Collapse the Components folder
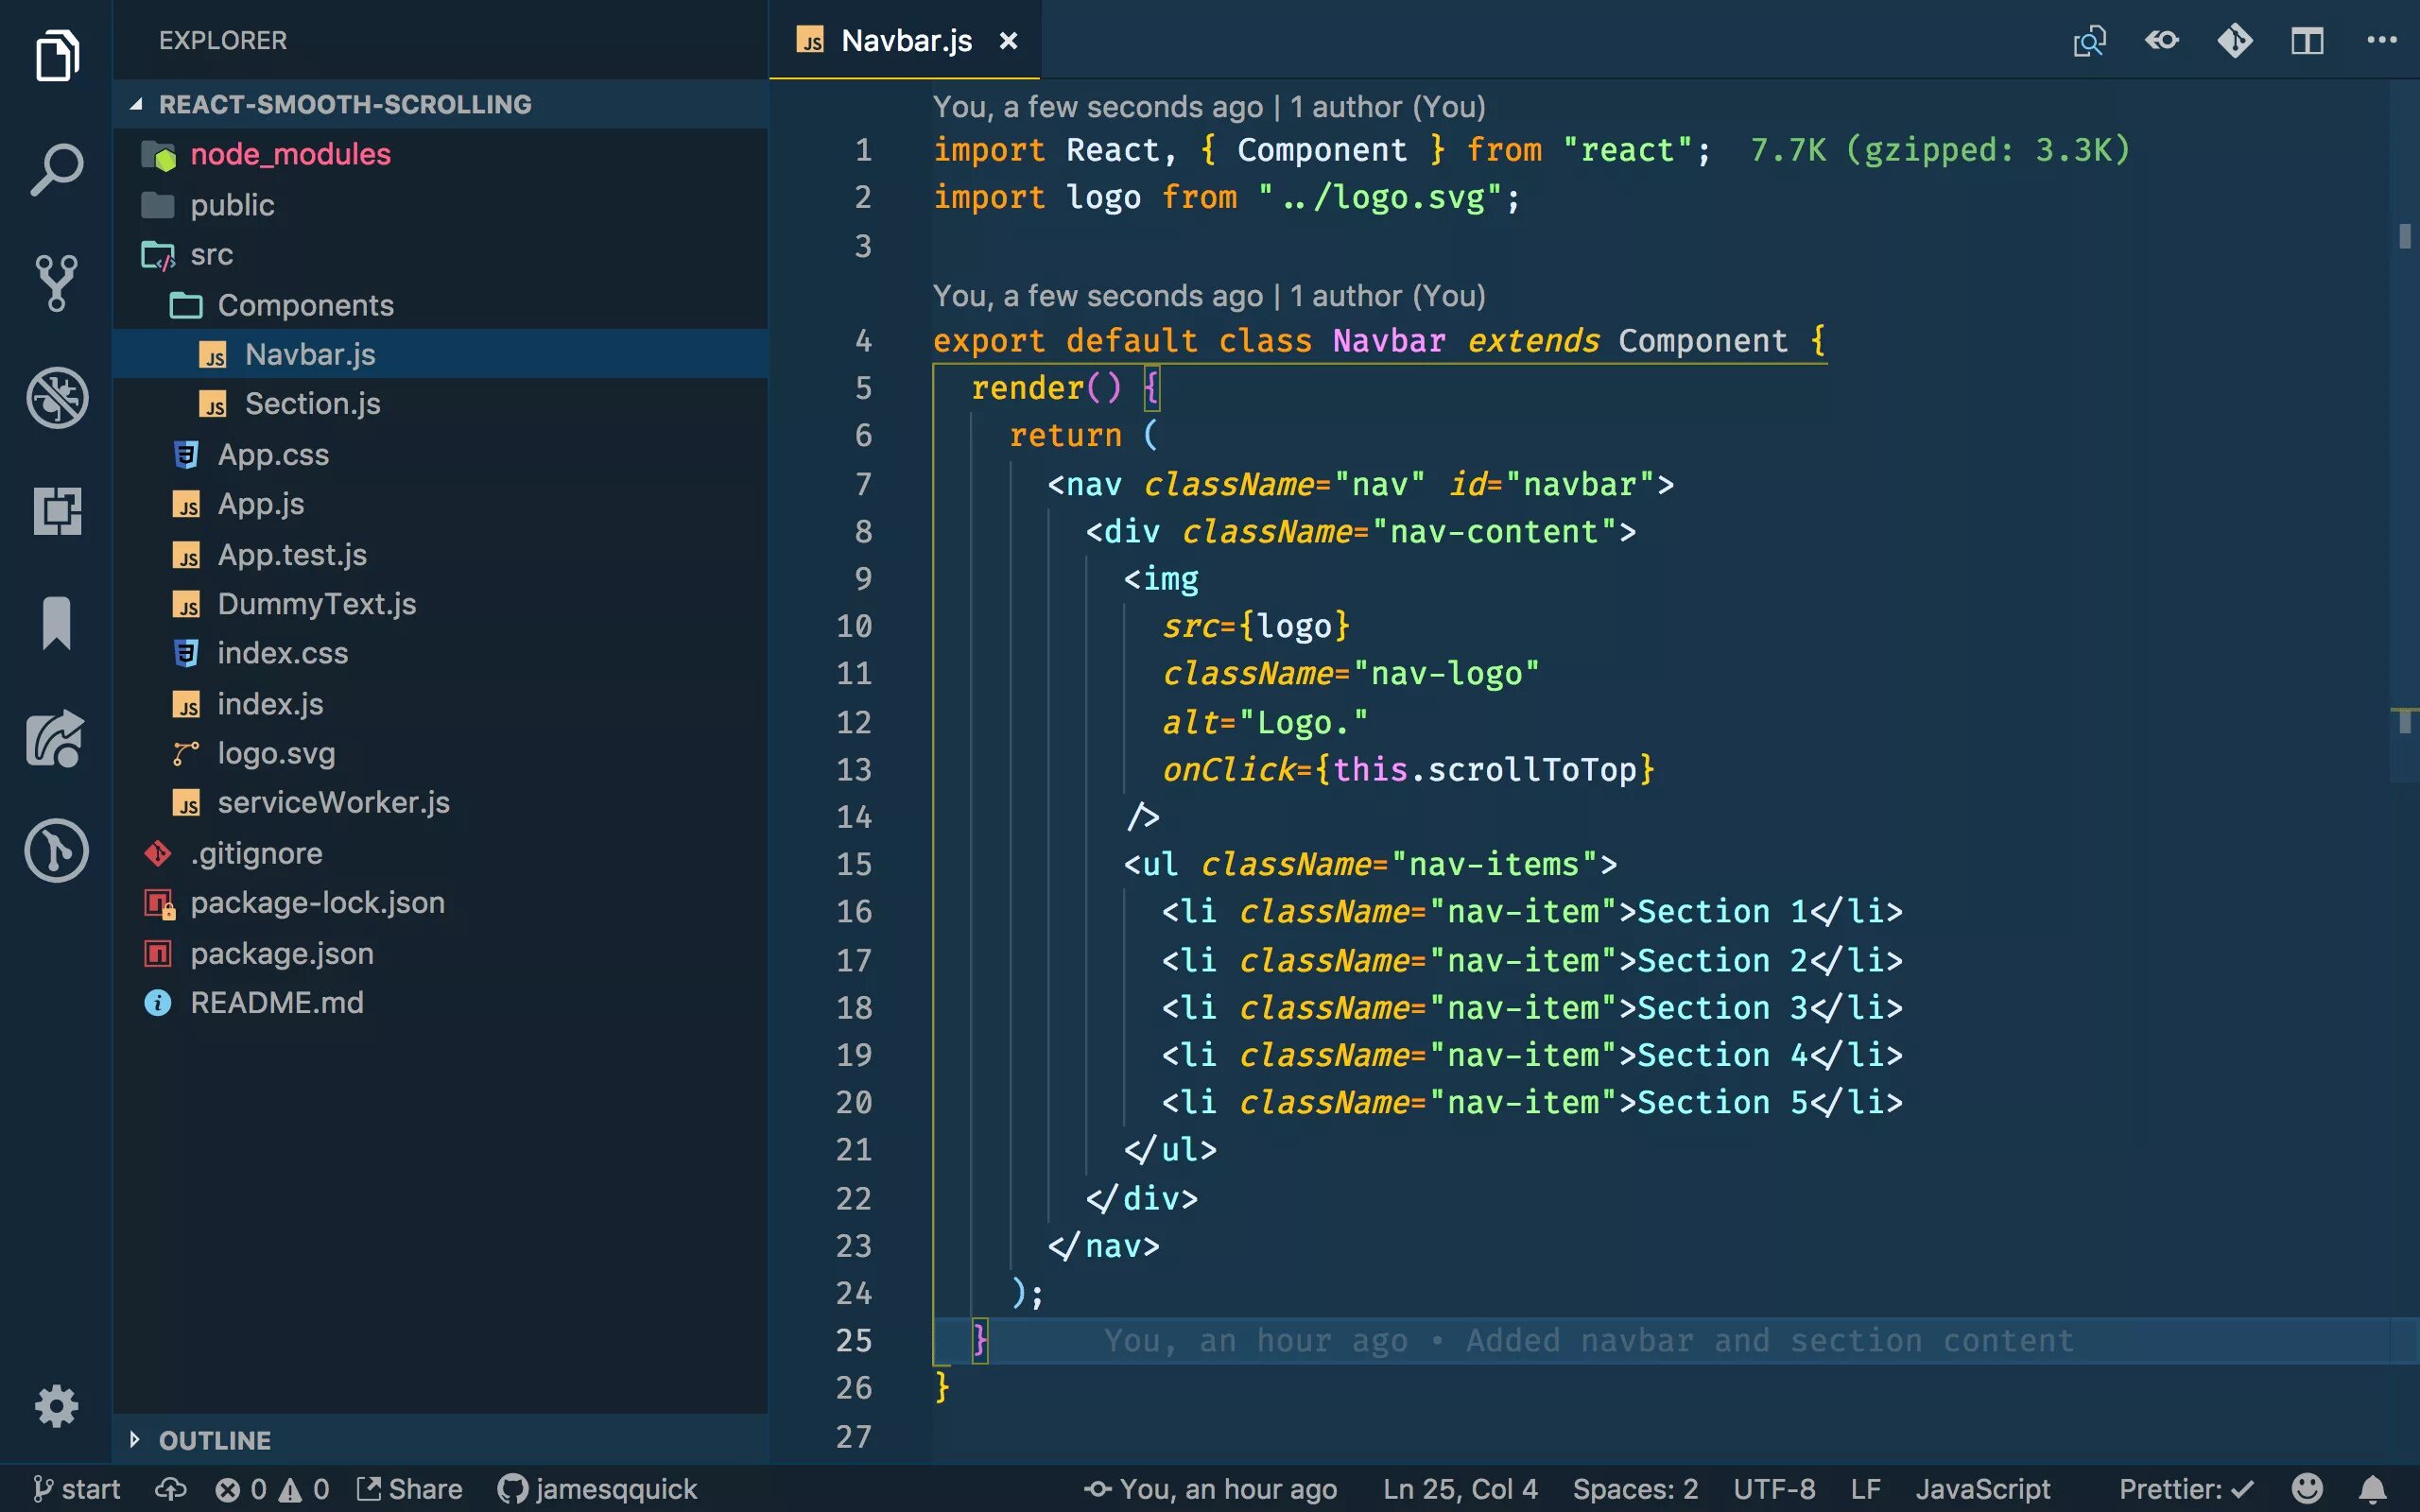The height and width of the screenshot is (1512, 2420). pos(440,304)
